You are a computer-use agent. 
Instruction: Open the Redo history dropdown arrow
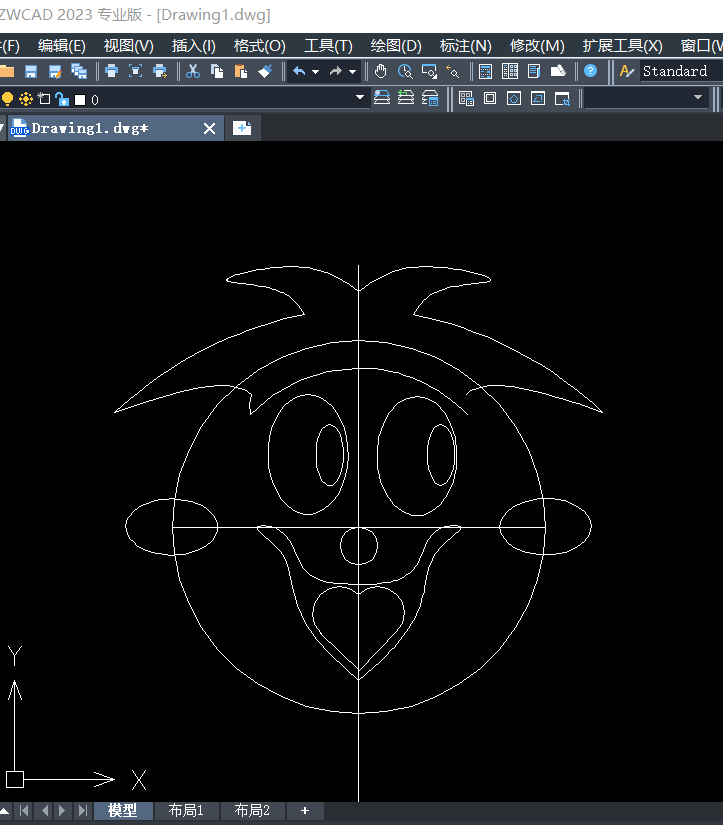tap(353, 72)
